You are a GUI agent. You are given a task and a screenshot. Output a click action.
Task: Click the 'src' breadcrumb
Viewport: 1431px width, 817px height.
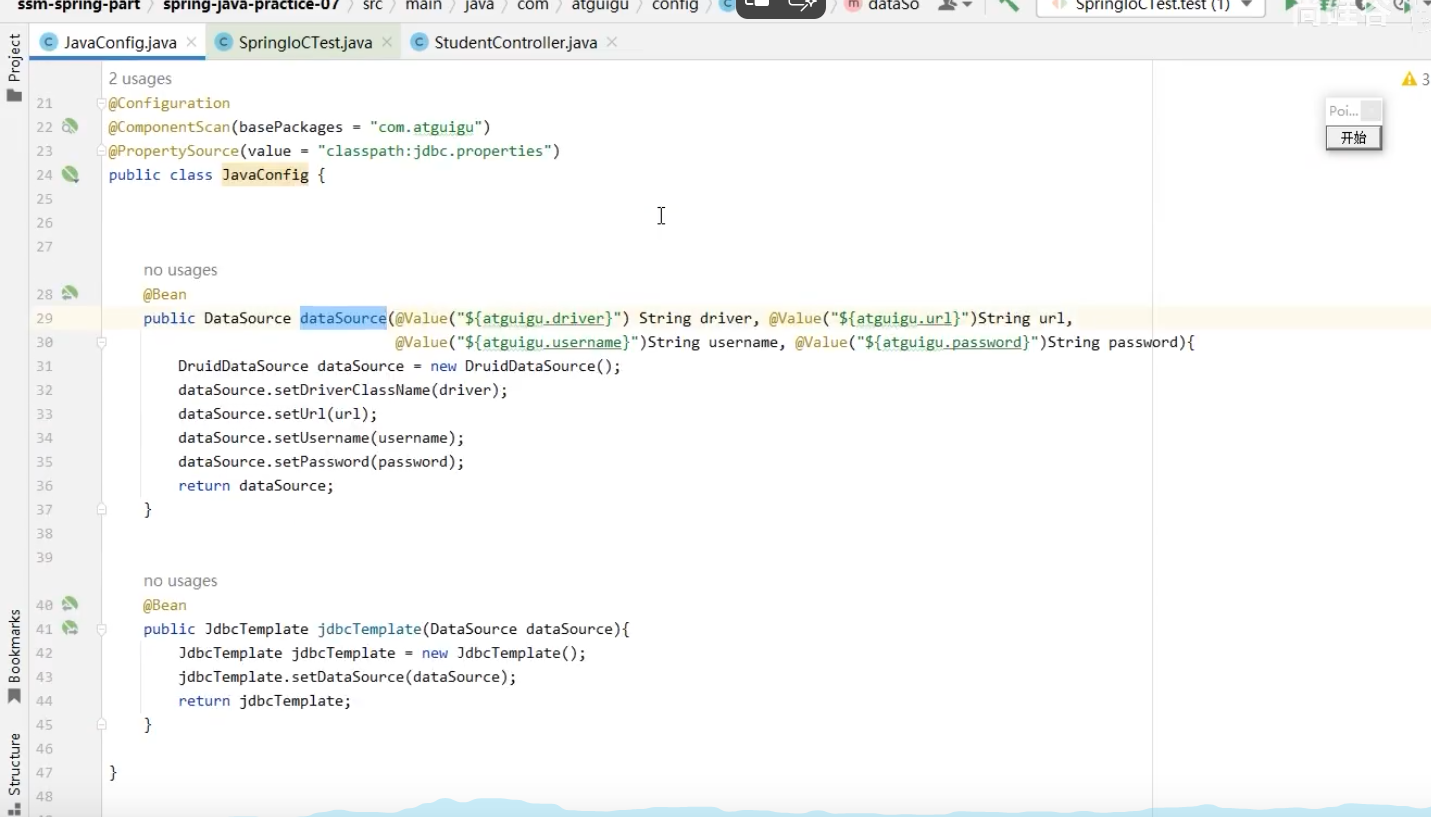coord(372,5)
